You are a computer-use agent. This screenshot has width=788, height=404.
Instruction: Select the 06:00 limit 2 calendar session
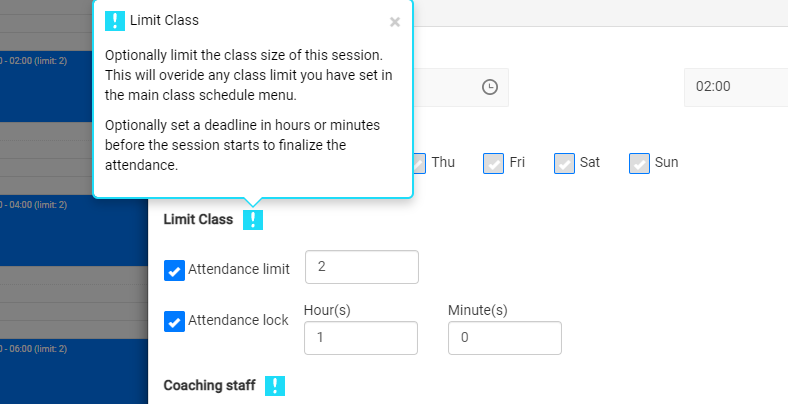74,371
